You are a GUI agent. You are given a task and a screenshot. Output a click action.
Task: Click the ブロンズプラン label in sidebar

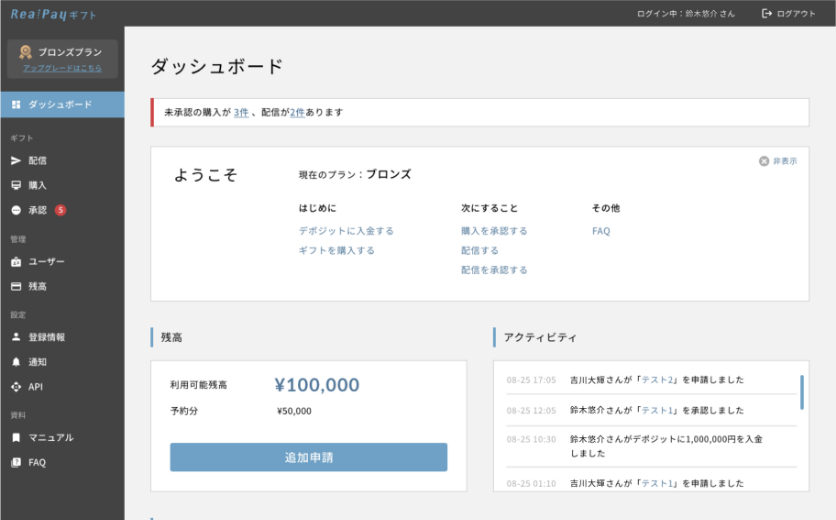point(70,52)
